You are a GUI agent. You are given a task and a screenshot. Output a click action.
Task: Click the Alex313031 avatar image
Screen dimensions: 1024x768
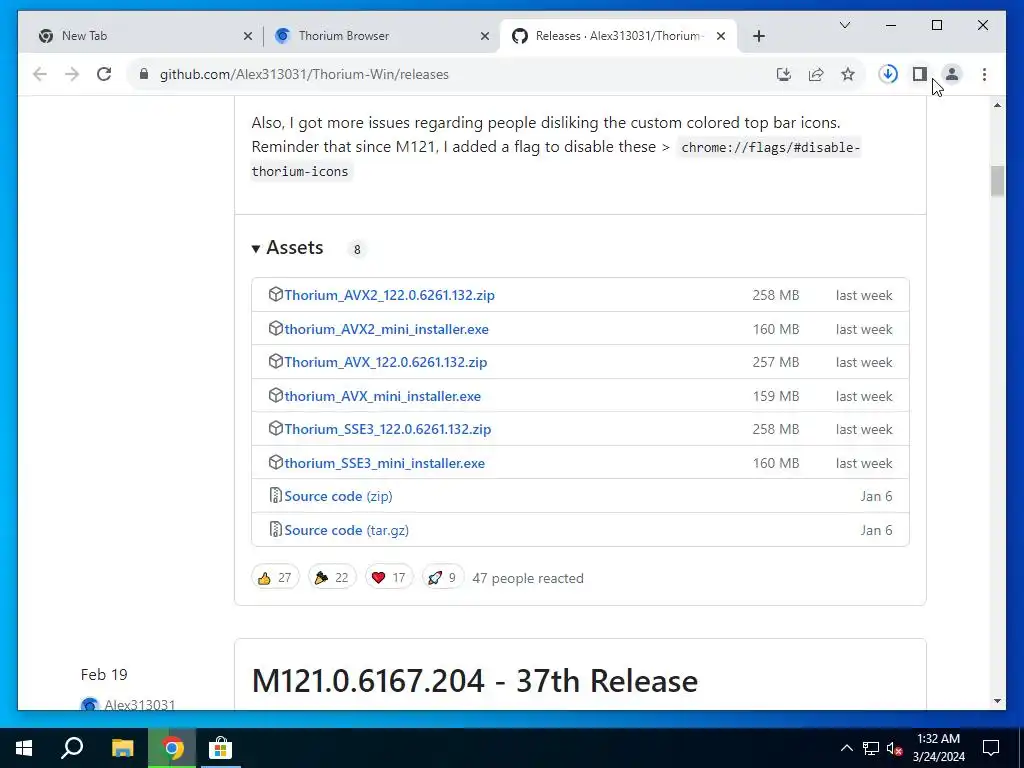[x=89, y=705]
